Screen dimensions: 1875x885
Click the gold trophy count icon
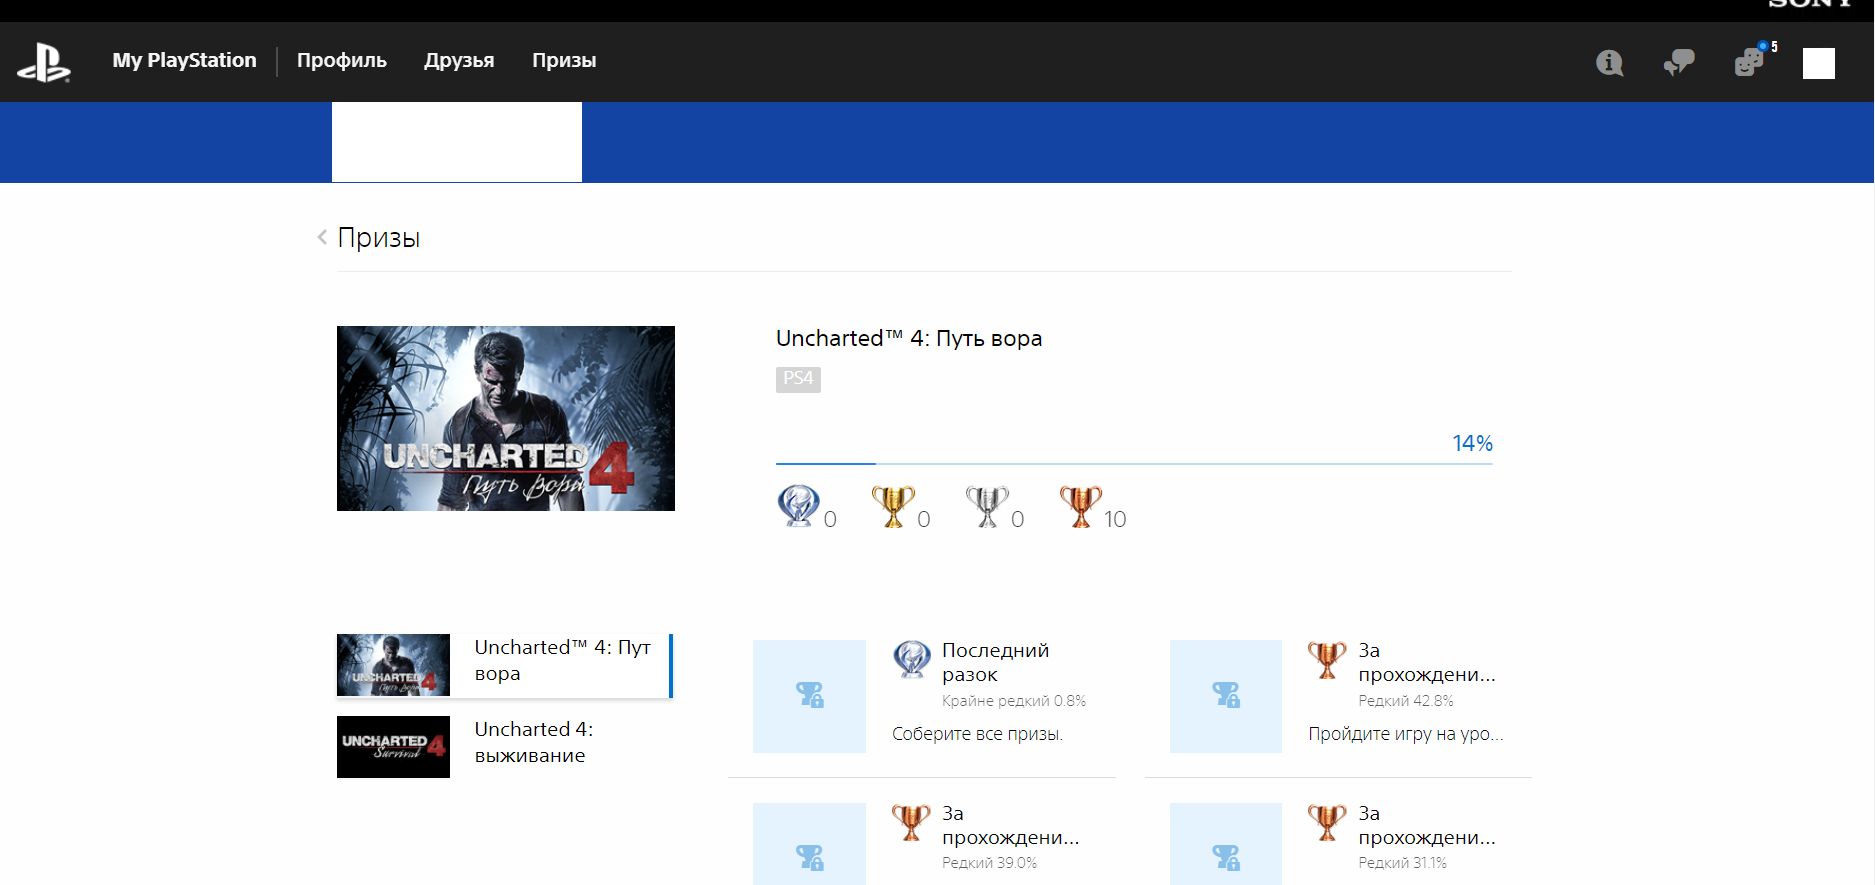(893, 506)
